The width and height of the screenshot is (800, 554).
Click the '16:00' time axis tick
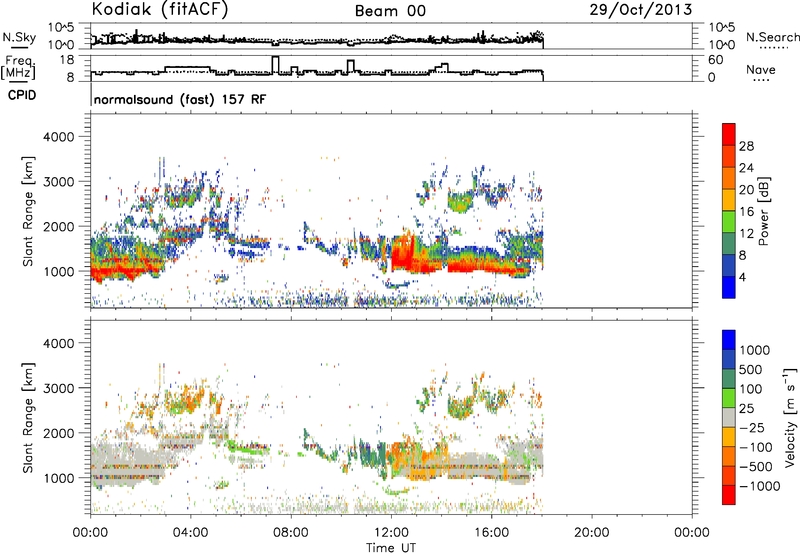pos(491,533)
